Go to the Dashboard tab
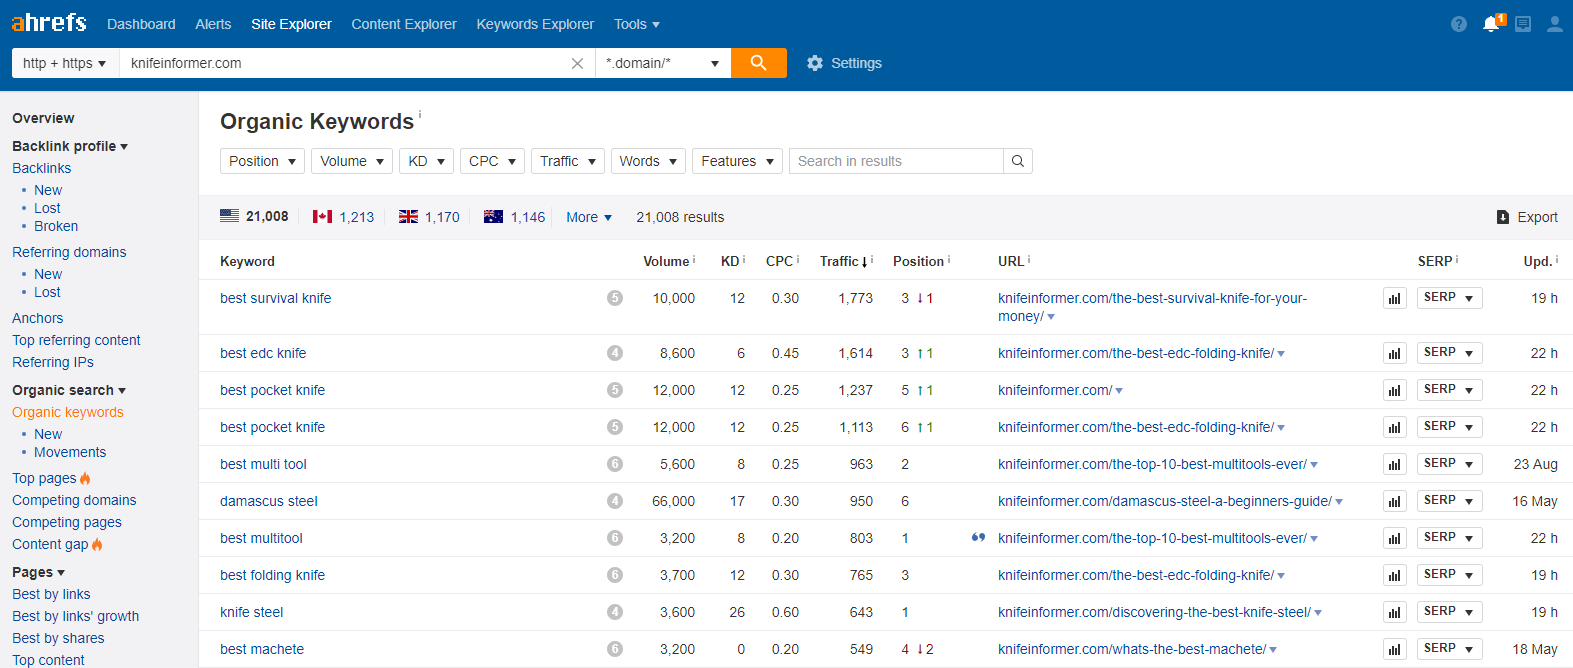The image size is (1573, 668). [141, 24]
